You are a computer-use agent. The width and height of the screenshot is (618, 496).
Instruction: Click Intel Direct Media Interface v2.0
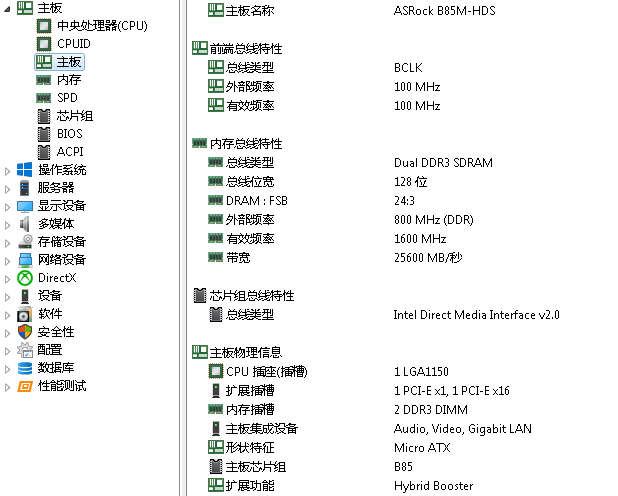tap(477, 315)
